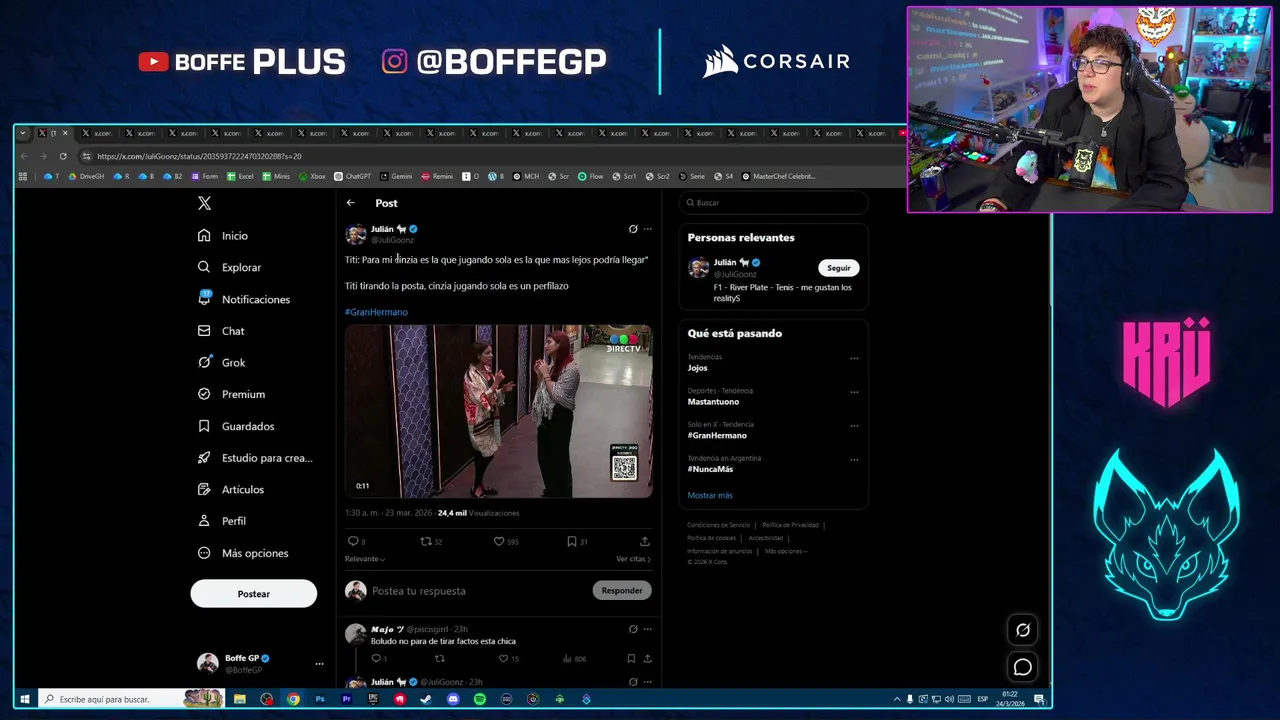
Task: Open Inicio in the X sidebar
Action: click(223, 236)
